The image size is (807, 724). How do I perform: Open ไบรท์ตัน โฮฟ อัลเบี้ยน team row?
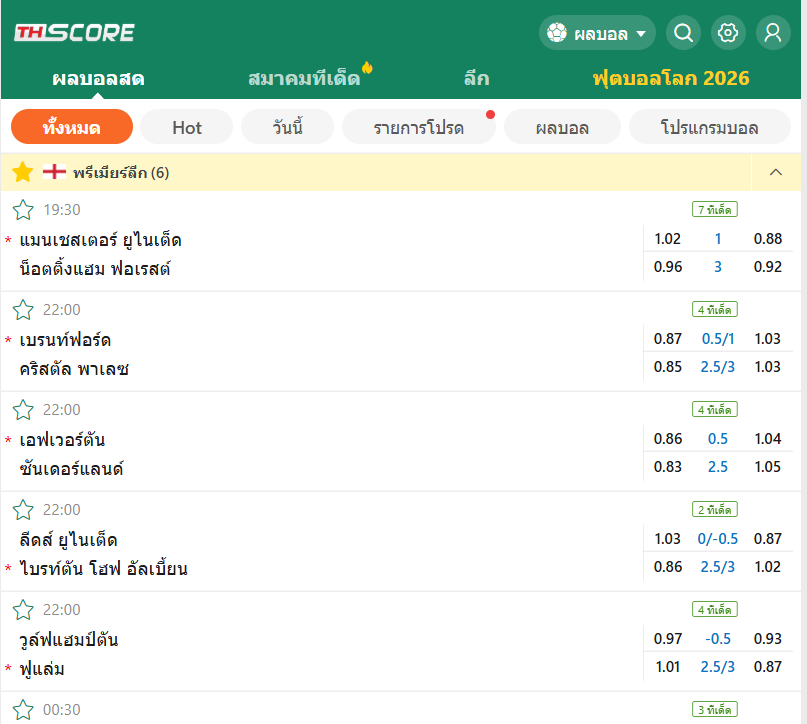tap(103, 568)
